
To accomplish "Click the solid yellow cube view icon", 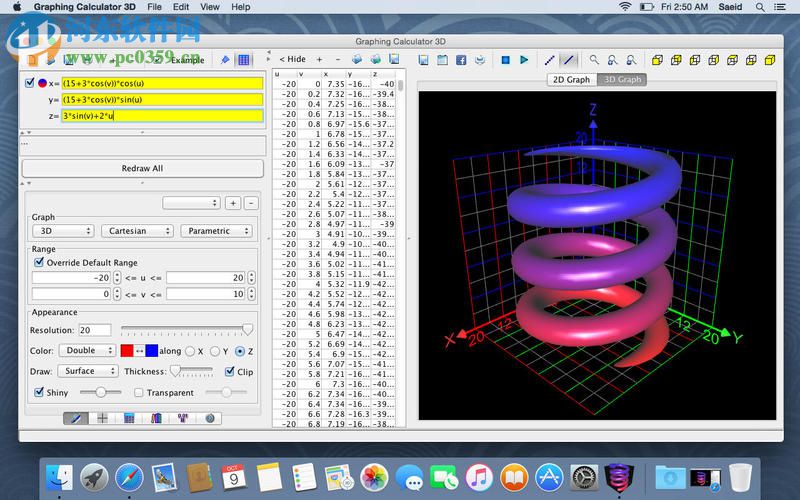I will pyautogui.click(x=770, y=60).
